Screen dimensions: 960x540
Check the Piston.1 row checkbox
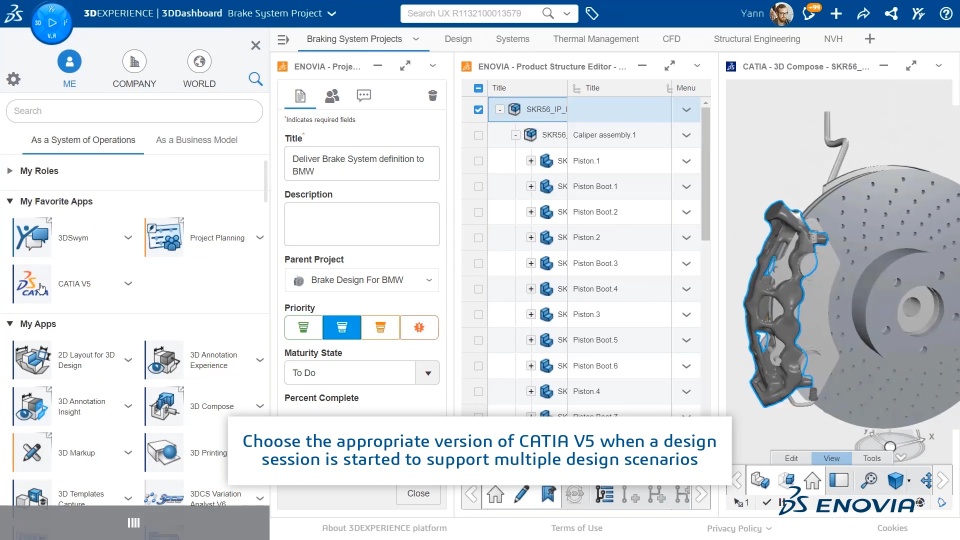[478, 161]
